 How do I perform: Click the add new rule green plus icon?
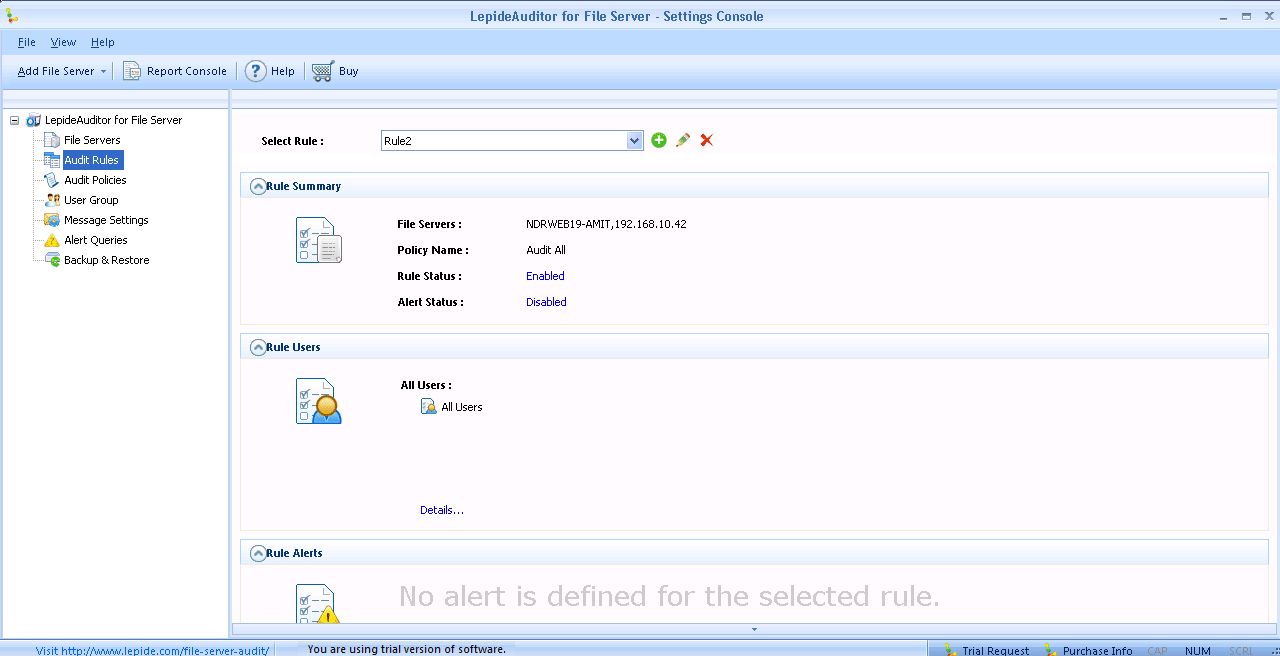pos(658,140)
